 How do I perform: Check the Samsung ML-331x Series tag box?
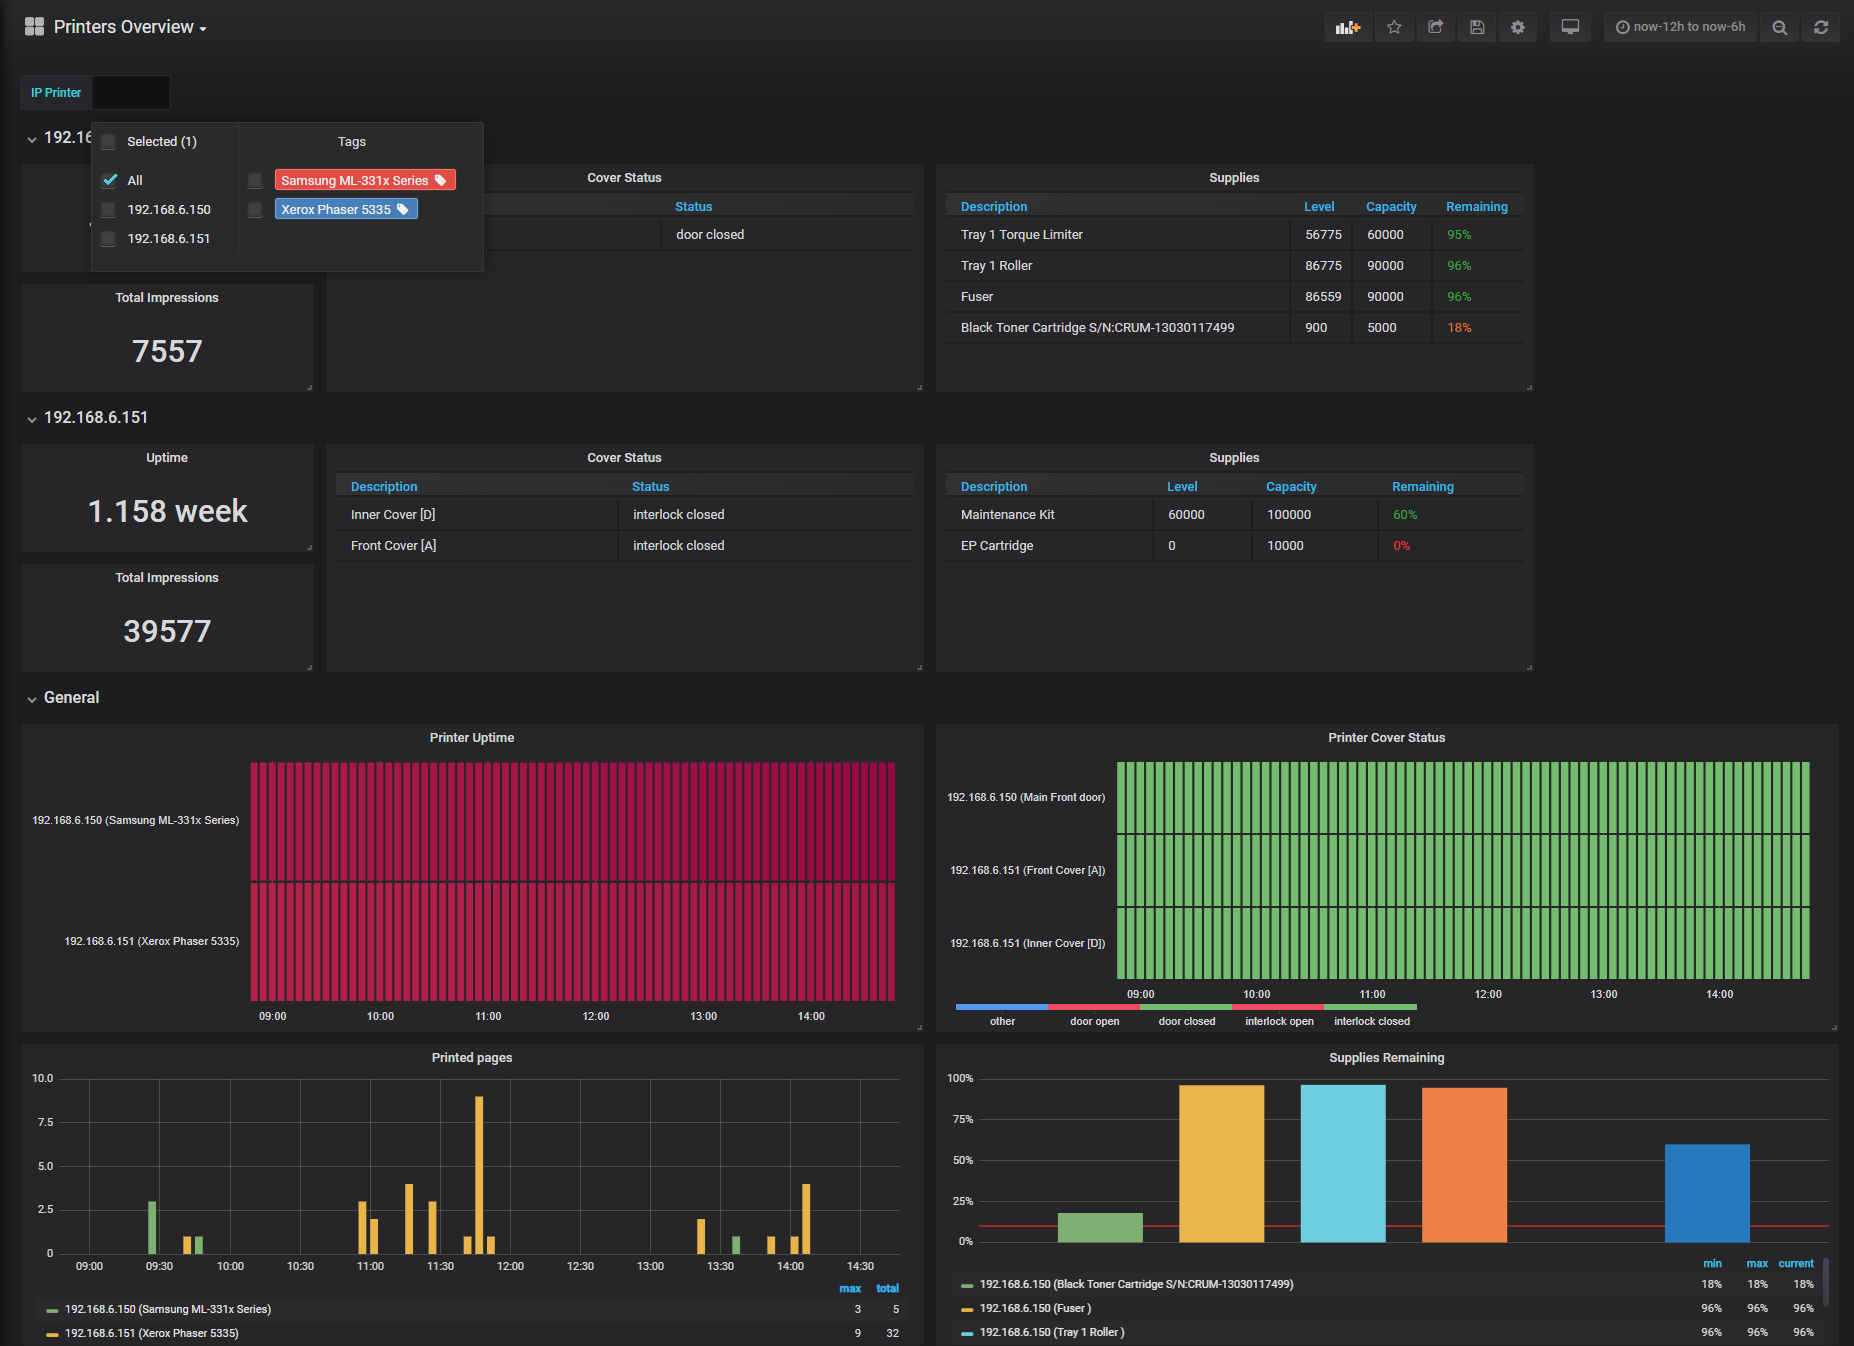point(255,181)
